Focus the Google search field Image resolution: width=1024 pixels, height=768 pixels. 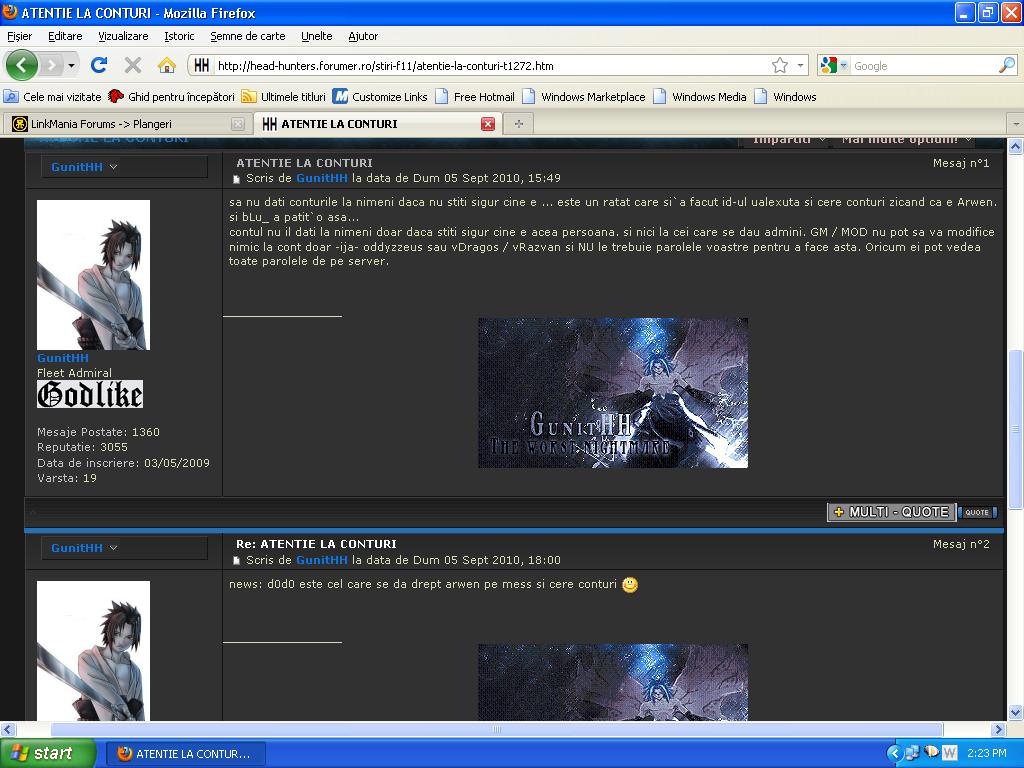(x=923, y=66)
